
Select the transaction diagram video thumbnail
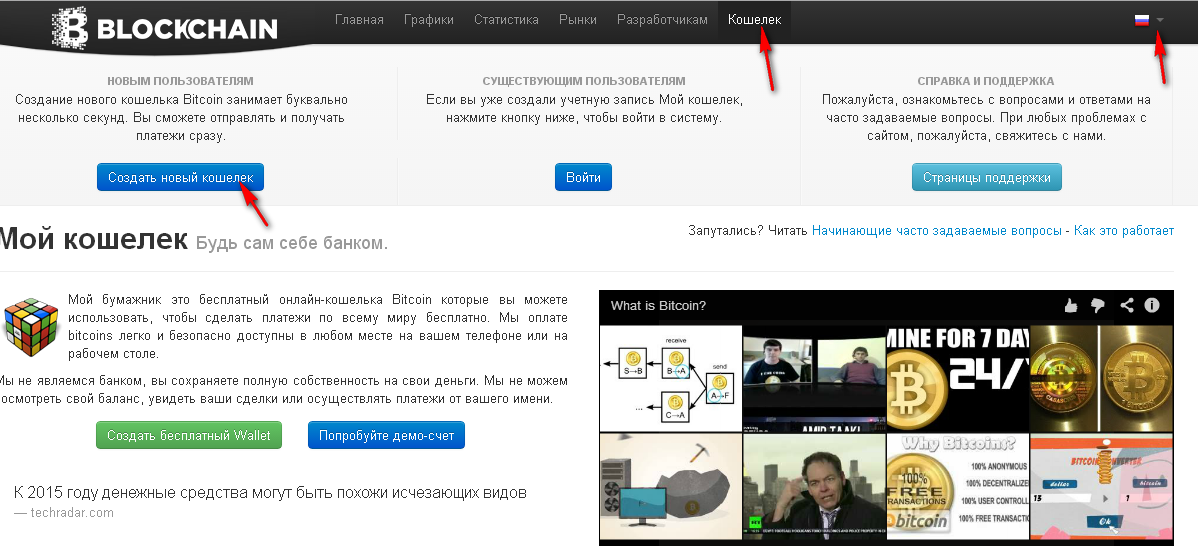(670, 378)
